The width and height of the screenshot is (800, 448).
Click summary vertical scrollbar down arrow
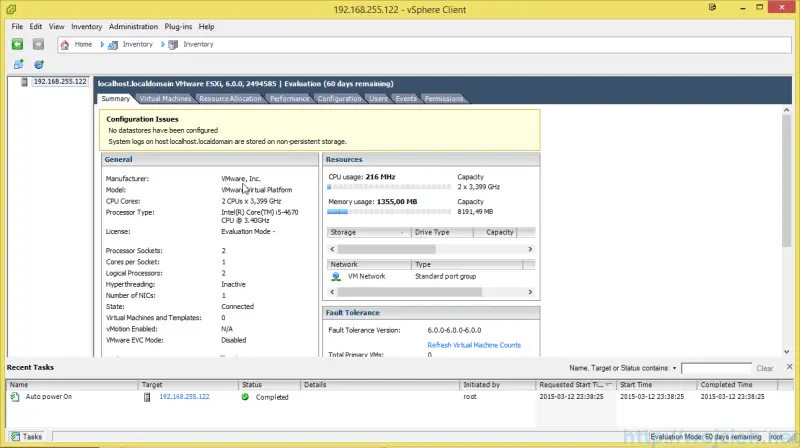pos(786,352)
